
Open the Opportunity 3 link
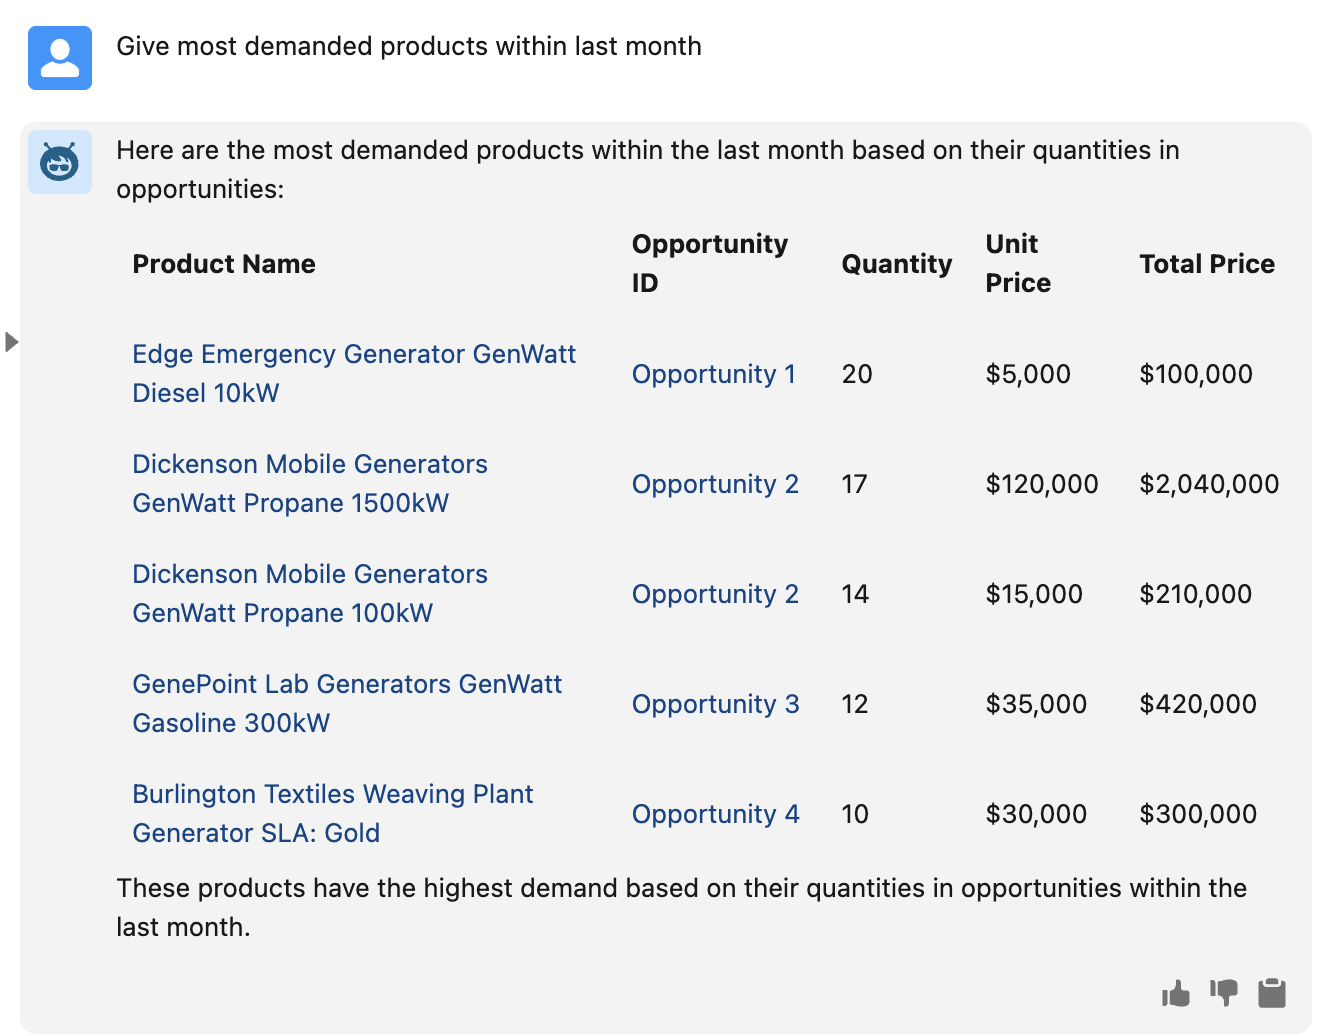pyautogui.click(x=715, y=704)
